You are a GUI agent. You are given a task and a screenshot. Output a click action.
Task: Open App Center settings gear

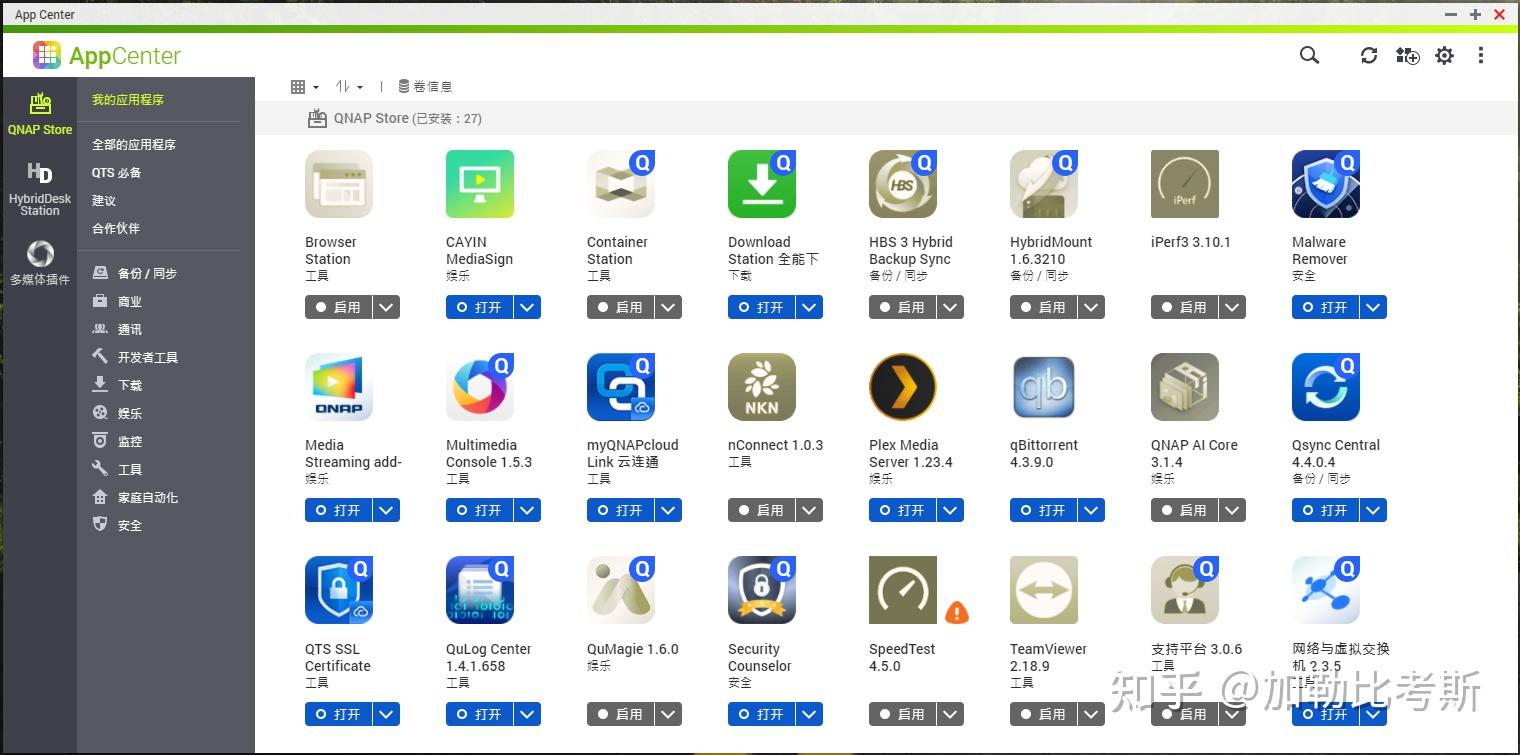tap(1444, 56)
